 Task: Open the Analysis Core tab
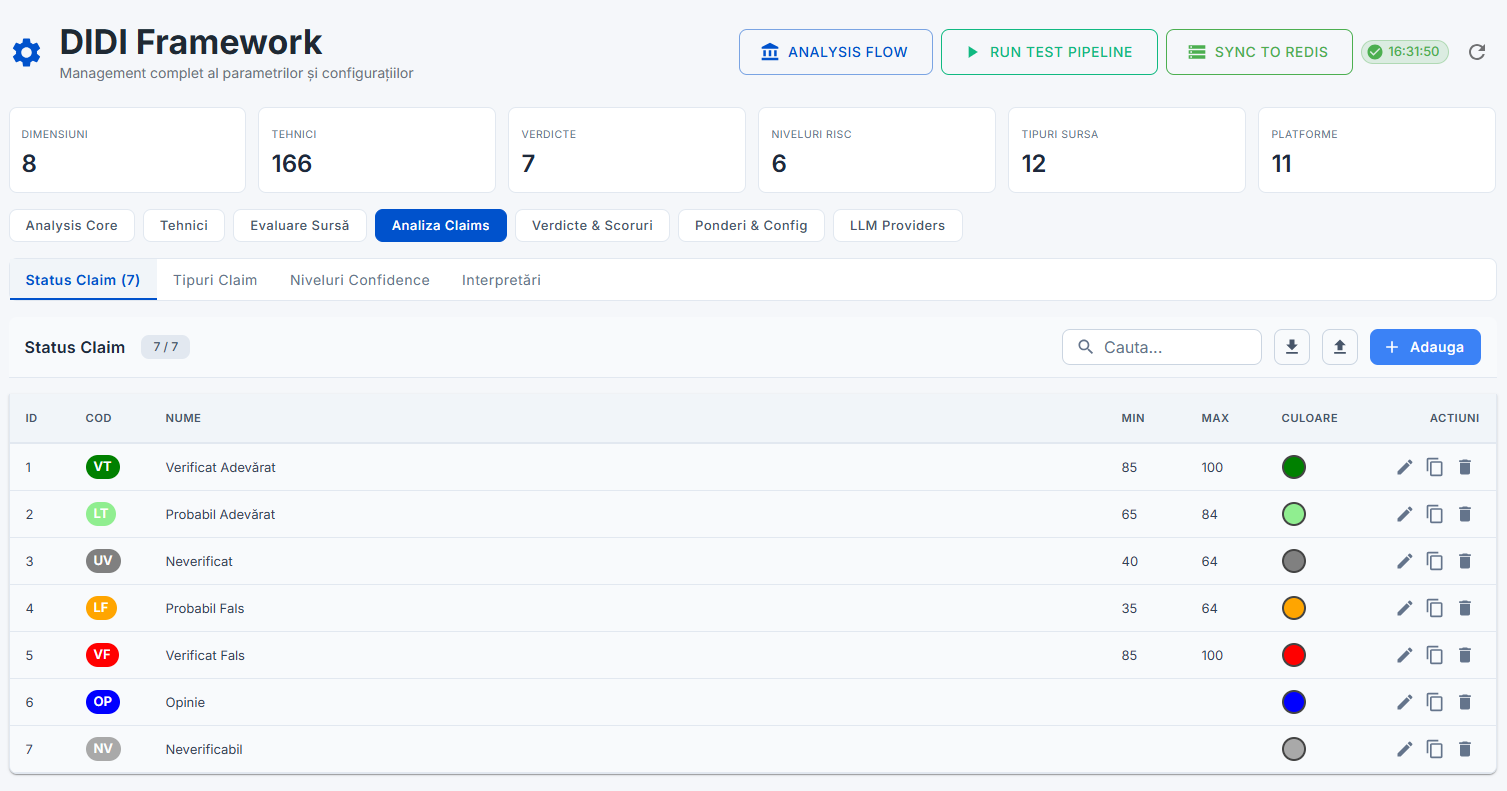72,225
